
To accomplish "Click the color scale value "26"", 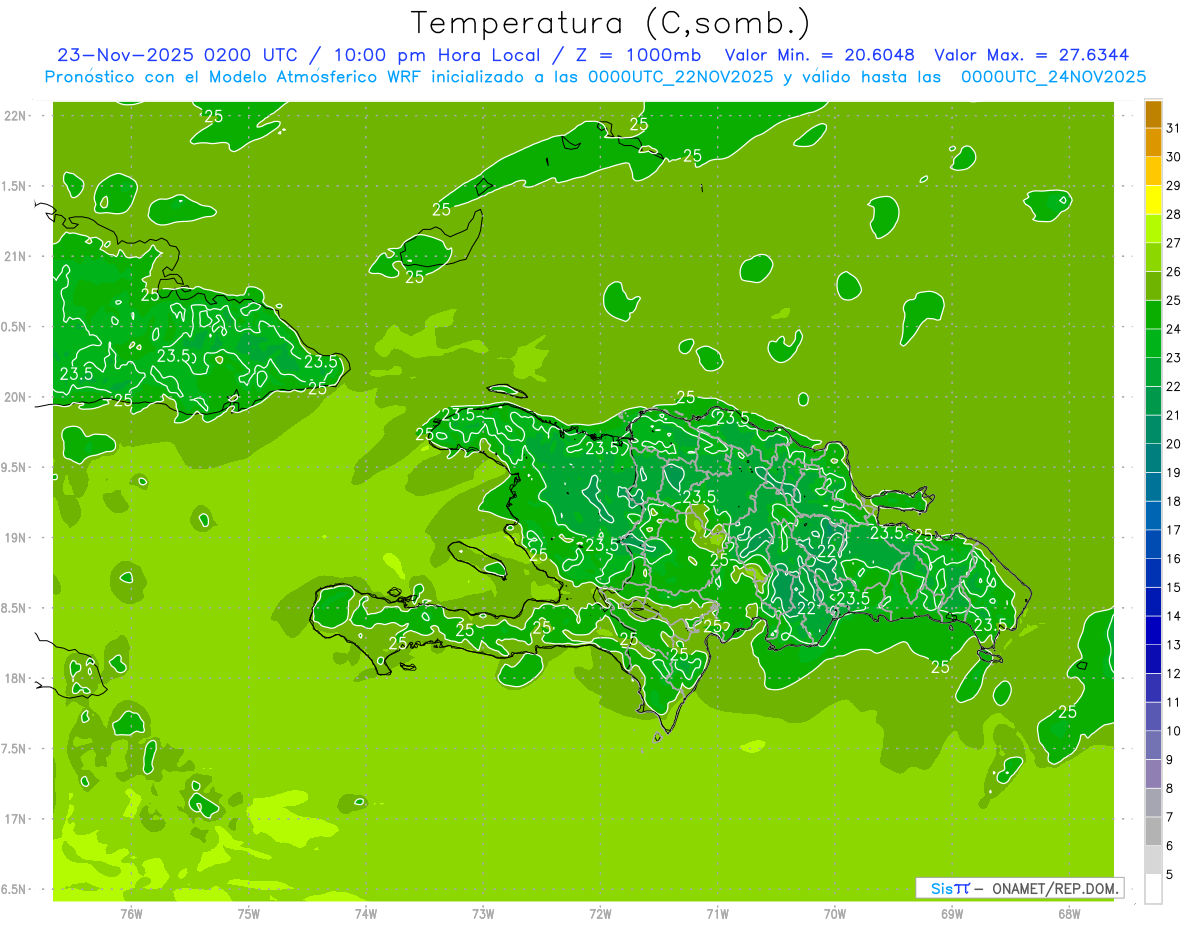I will pos(1173,272).
